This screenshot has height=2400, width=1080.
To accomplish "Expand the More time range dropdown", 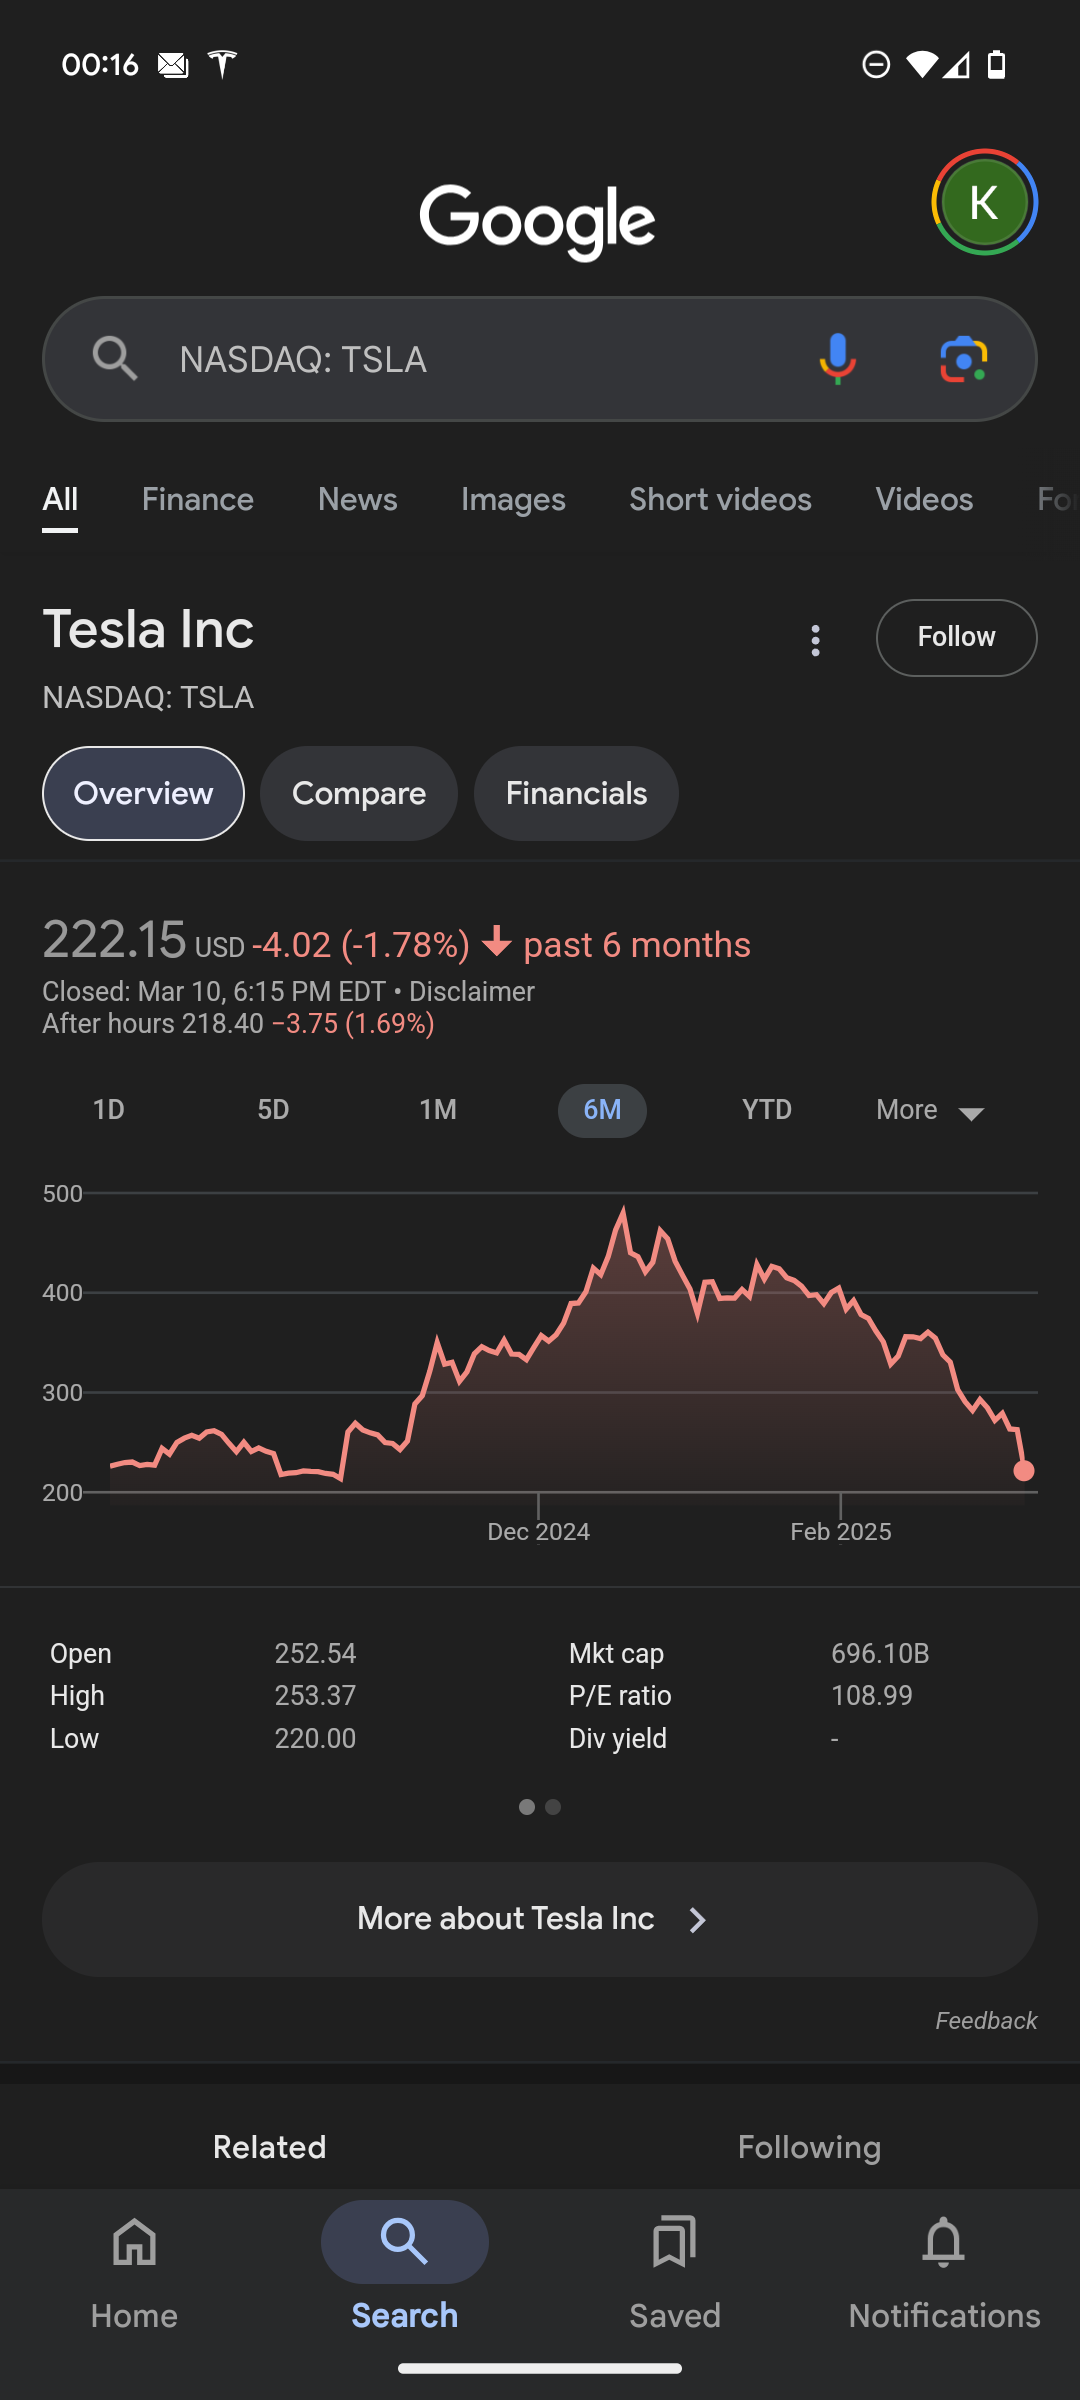I will point(930,1111).
